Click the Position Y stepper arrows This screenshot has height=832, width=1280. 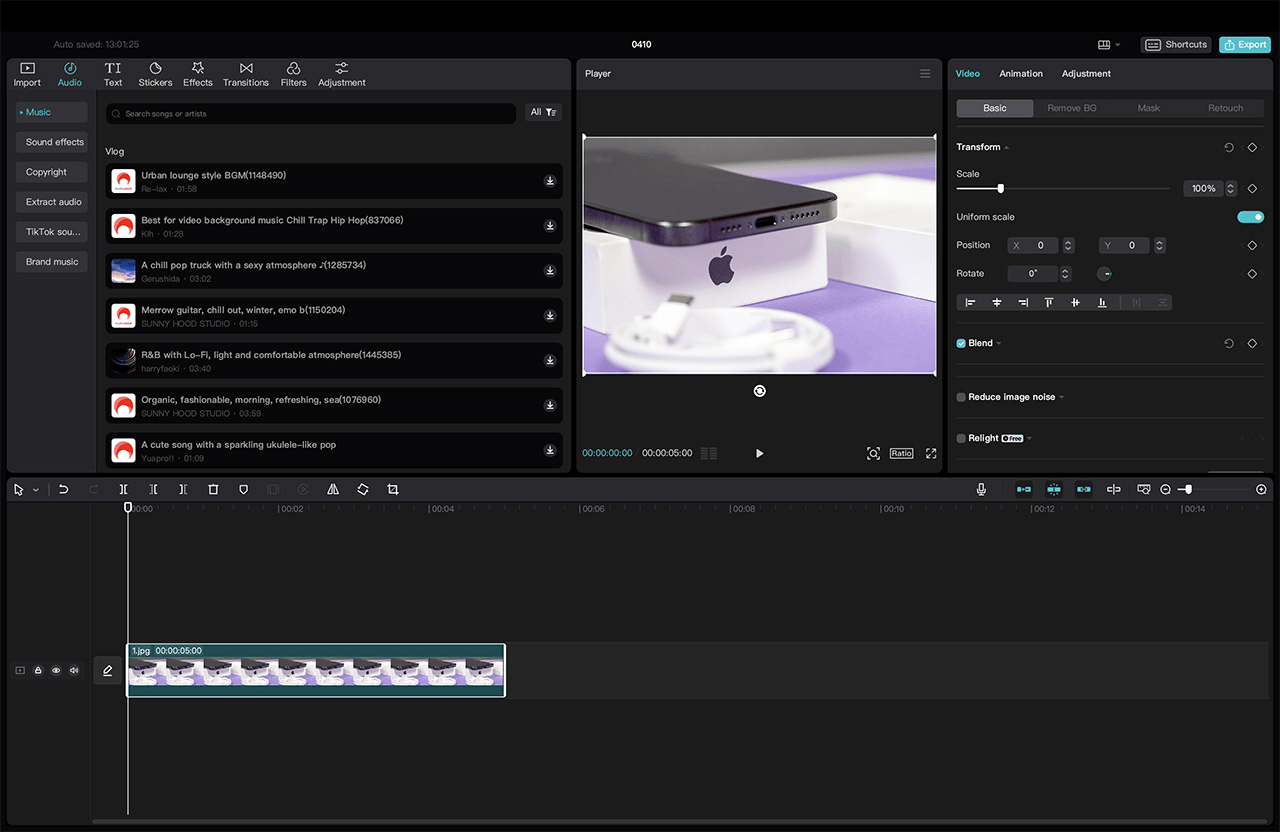click(1160, 245)
